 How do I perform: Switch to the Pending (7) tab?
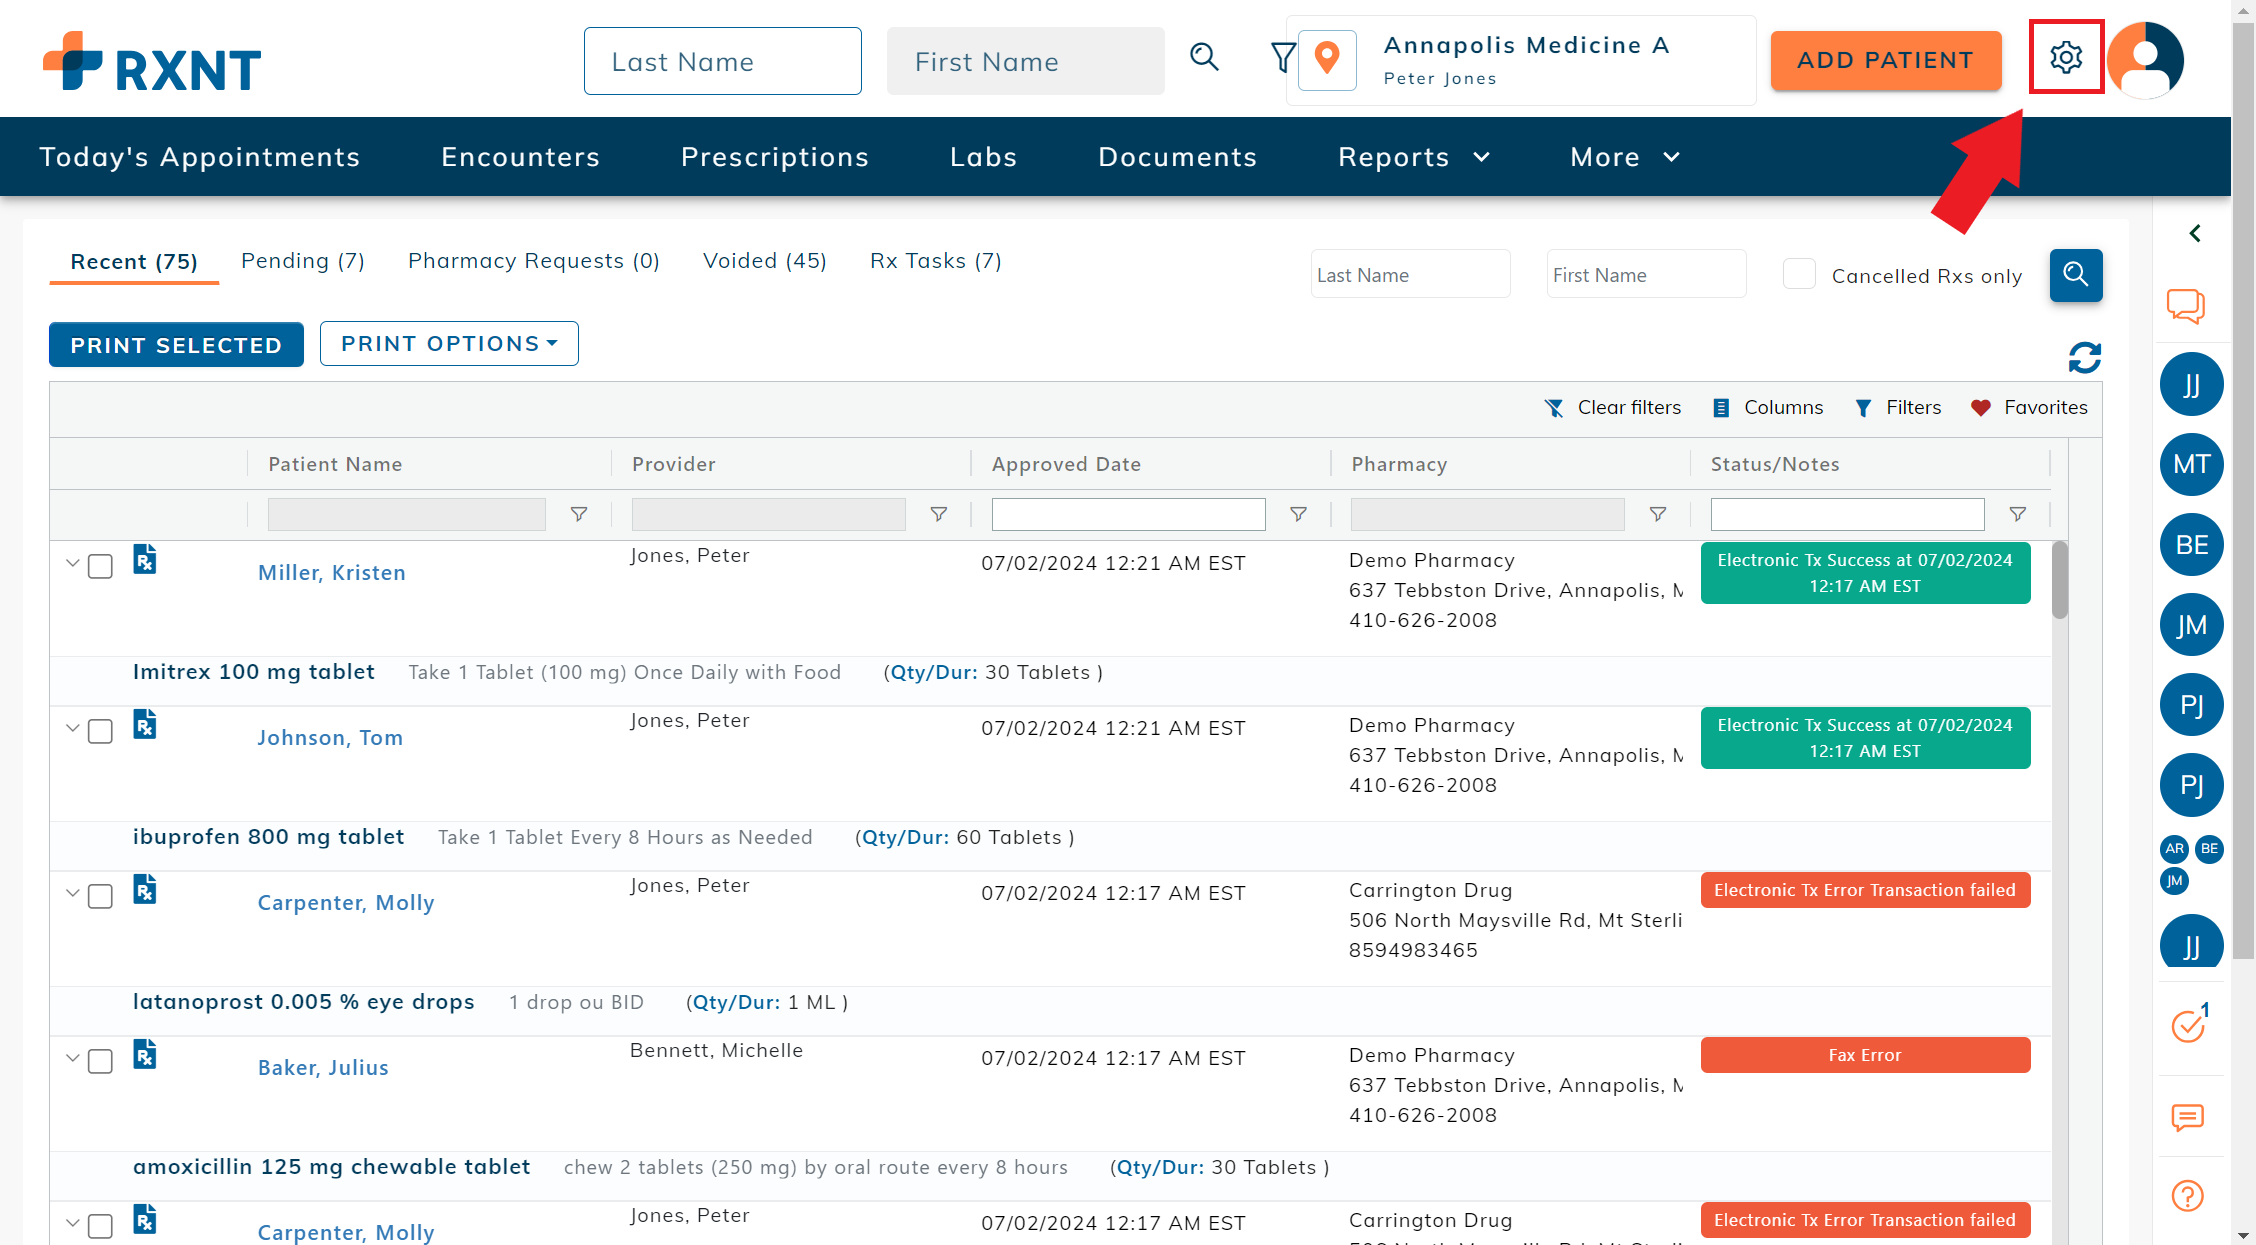point(302,261)
